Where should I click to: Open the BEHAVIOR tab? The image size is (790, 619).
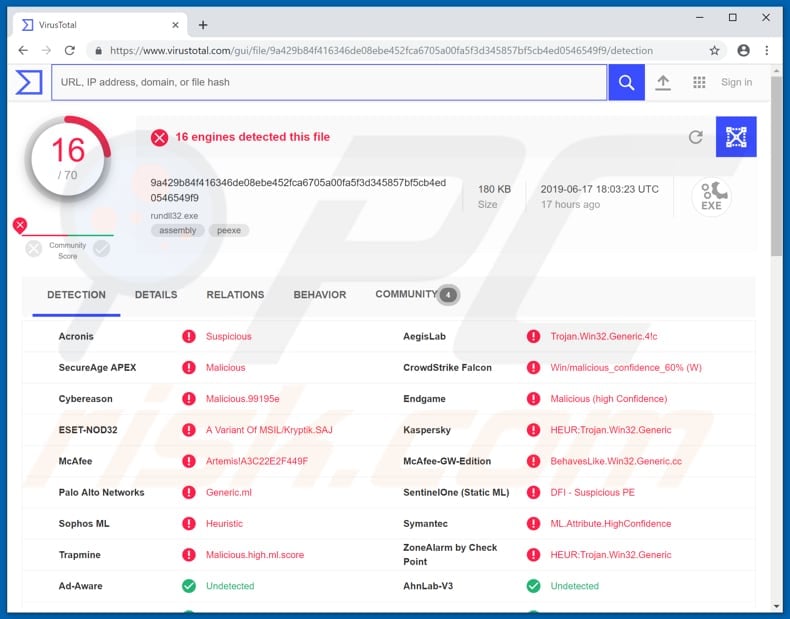coord(319,295)
